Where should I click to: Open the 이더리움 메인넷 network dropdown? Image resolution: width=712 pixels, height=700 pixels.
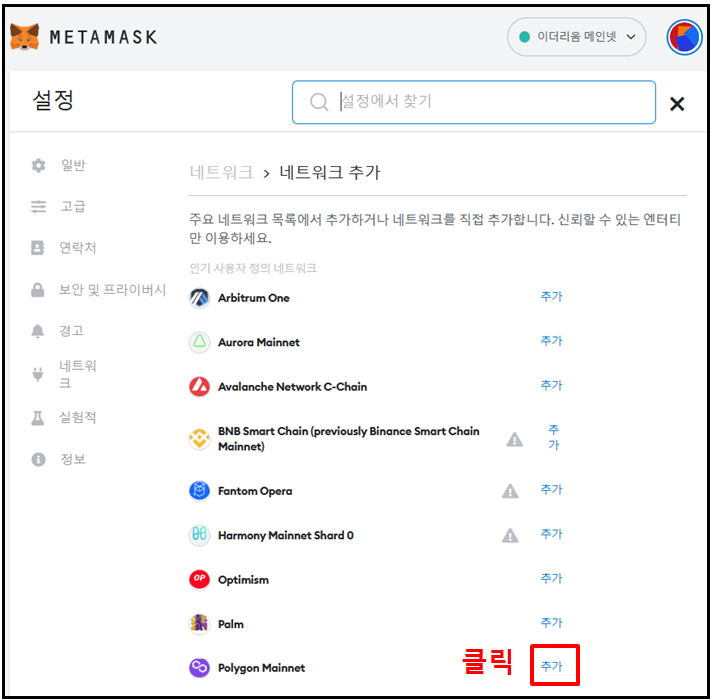576,37
